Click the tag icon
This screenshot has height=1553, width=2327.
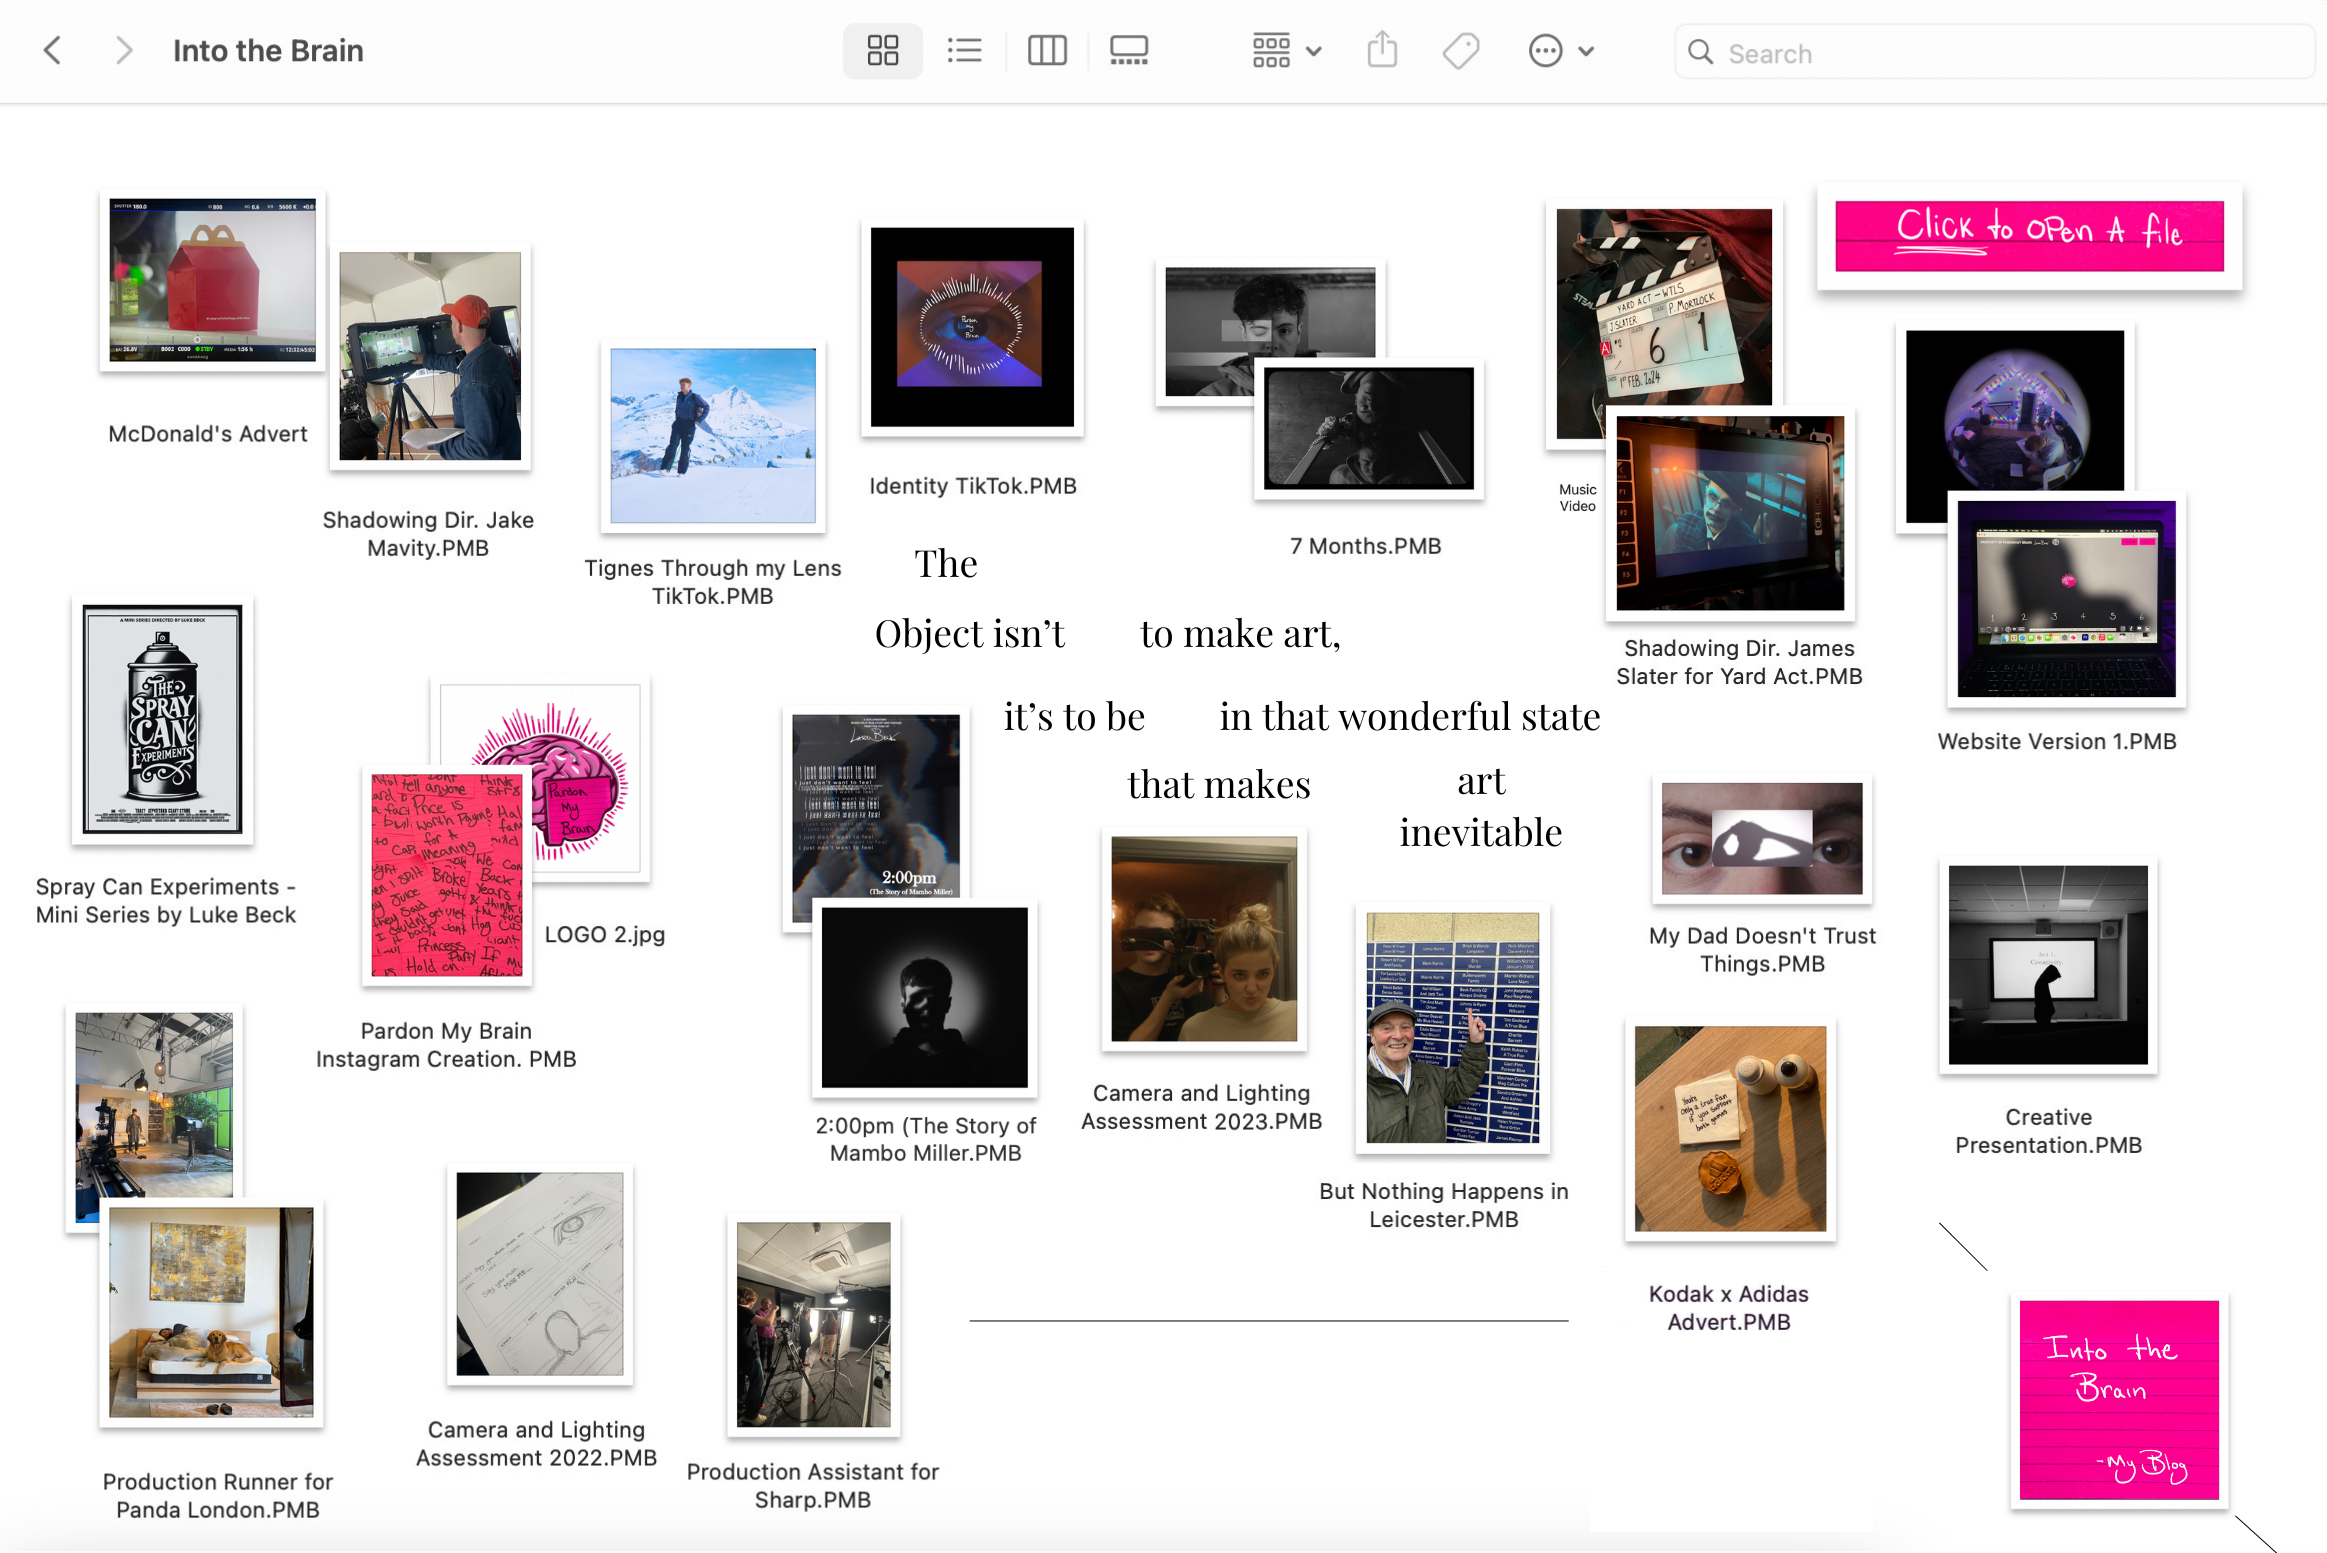[1461, 50]
